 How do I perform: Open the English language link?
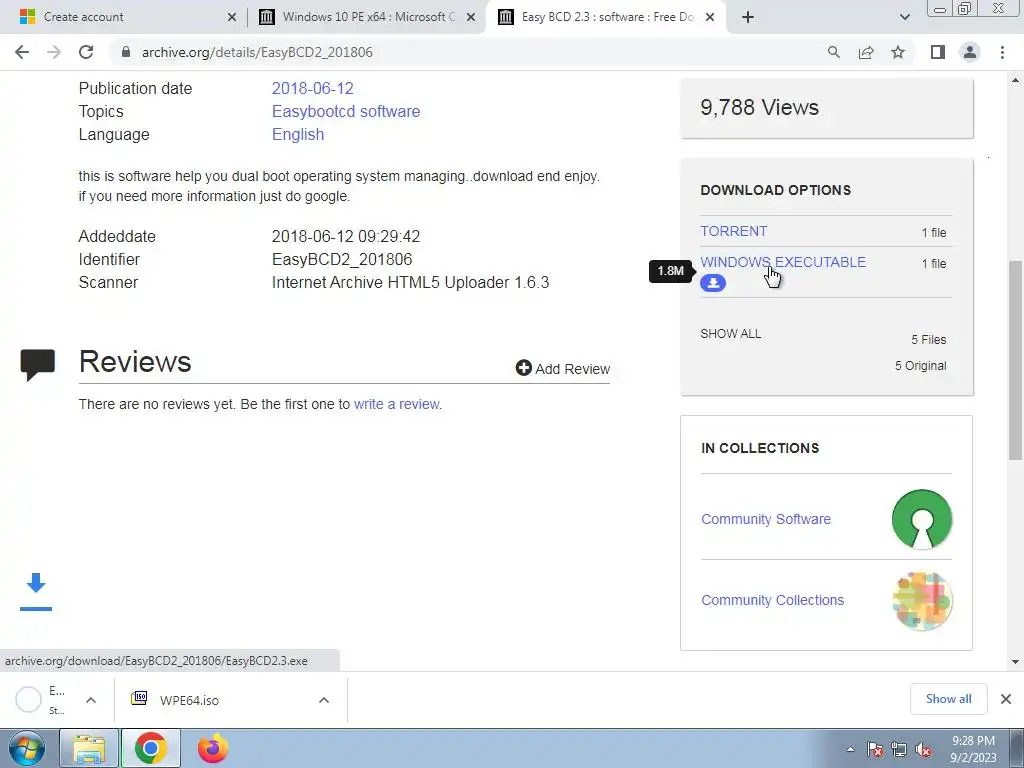[298, 135]
